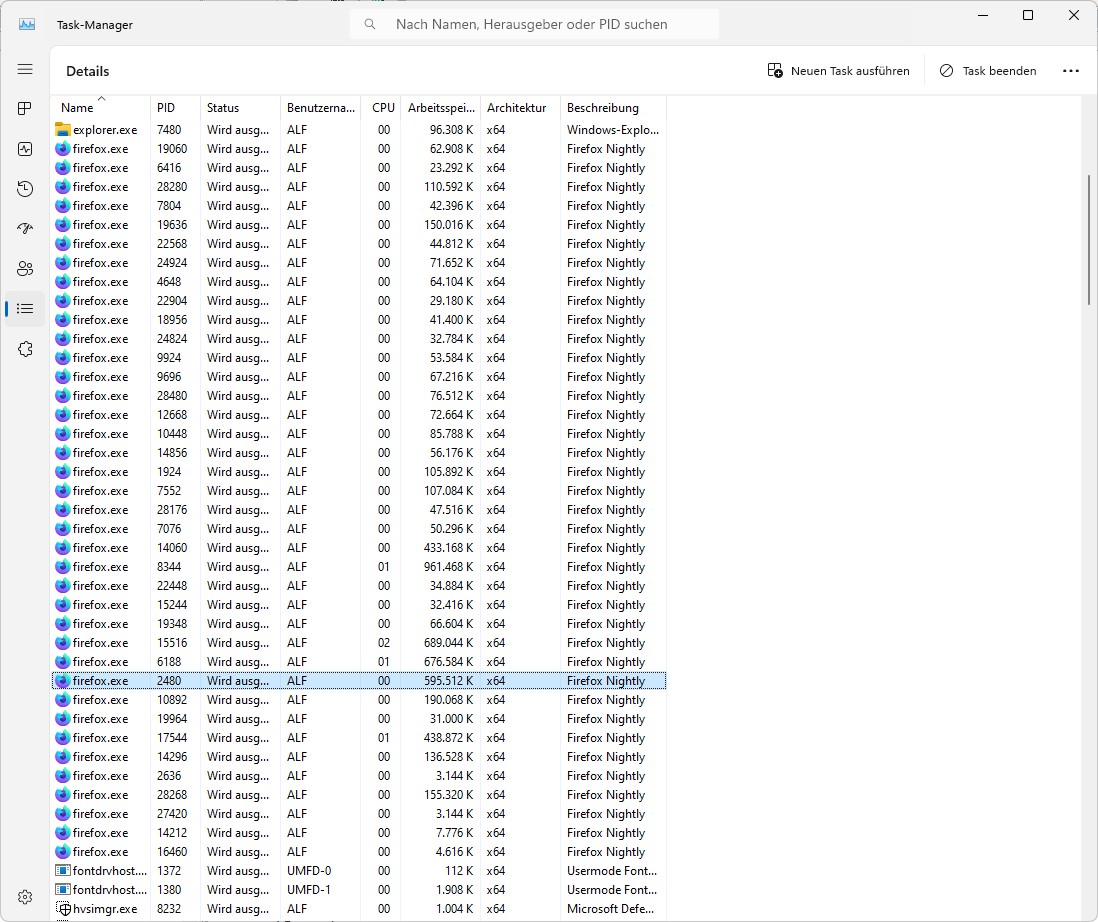Open the Startup apps page in the sidebar
Screen dimensions: 1098x922
(x=25, y=228)
